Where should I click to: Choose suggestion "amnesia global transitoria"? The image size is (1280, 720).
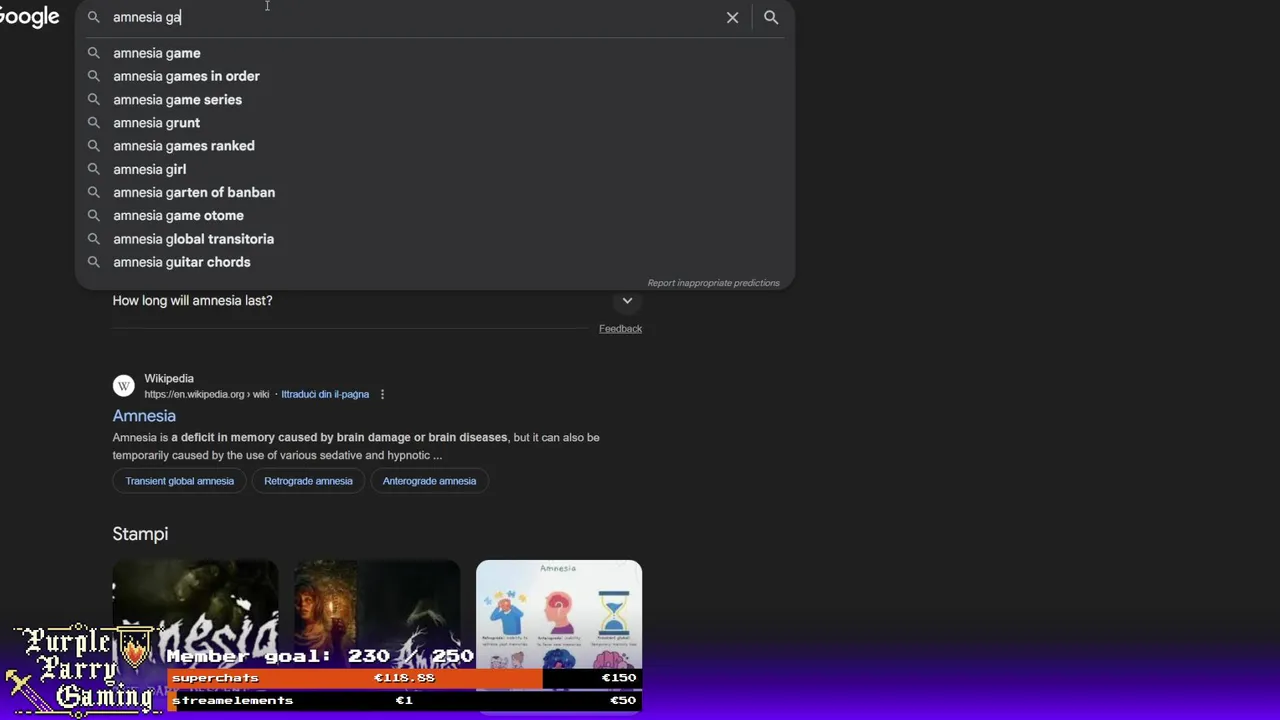[435, 239]
